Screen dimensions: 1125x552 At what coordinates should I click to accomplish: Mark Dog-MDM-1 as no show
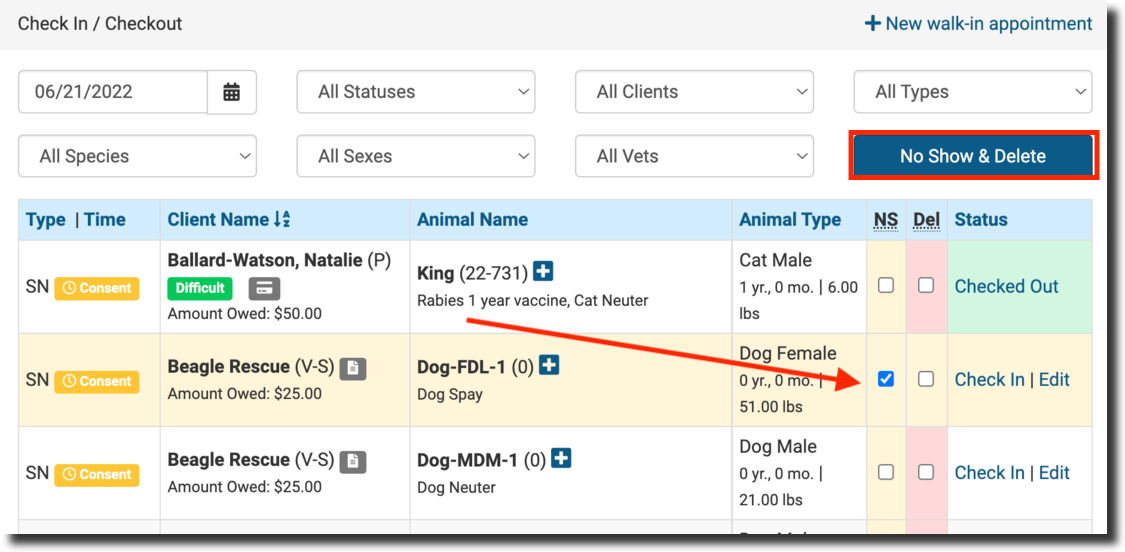coord(886,472)
